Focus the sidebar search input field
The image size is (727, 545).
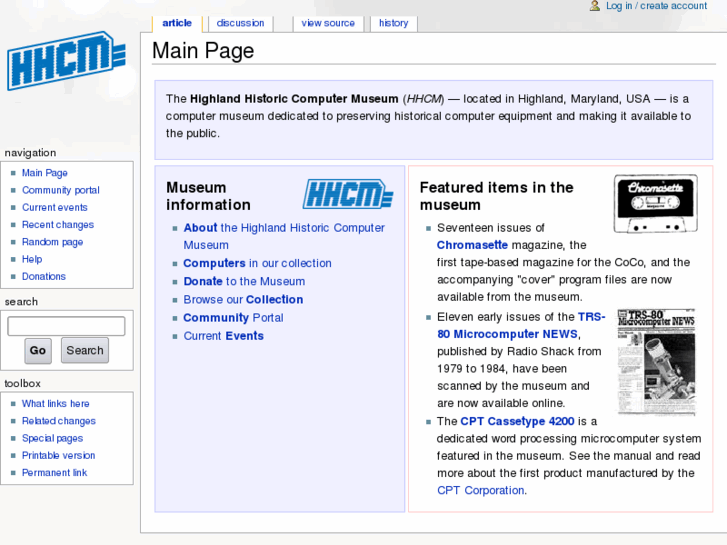[x=66, y=326]
